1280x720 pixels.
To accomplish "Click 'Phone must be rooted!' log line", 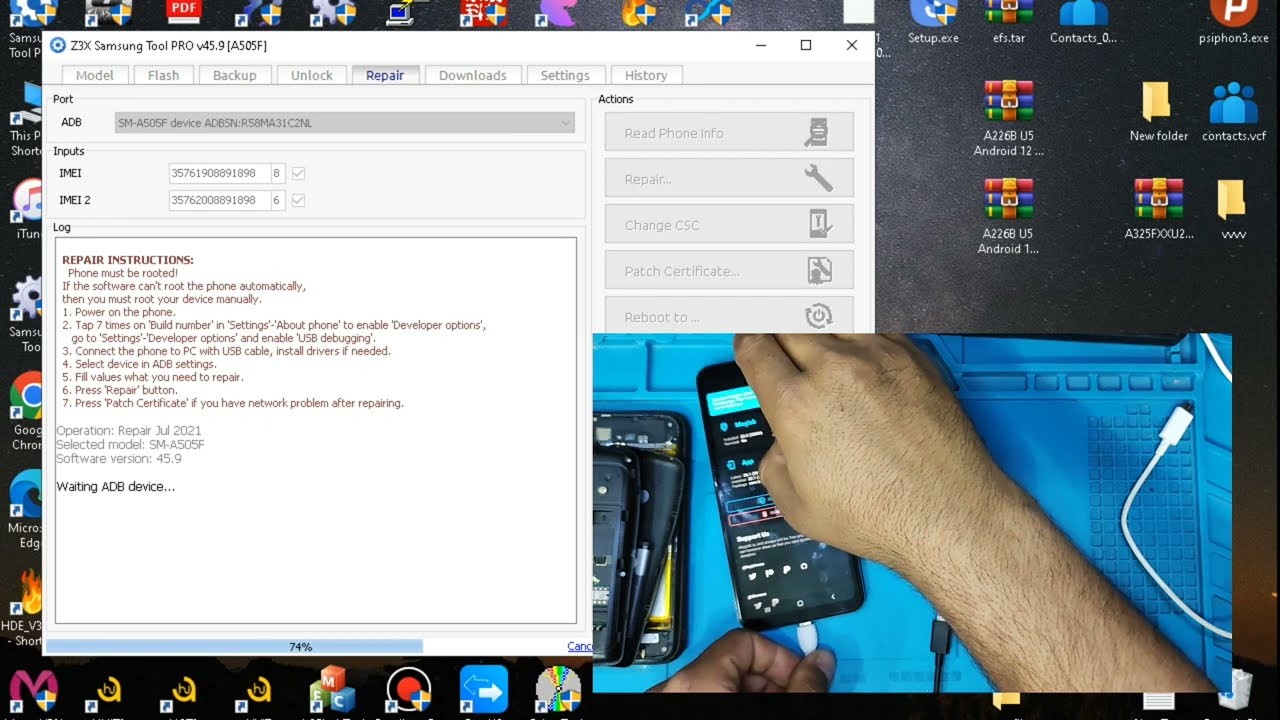I will [x=123, y=273].
